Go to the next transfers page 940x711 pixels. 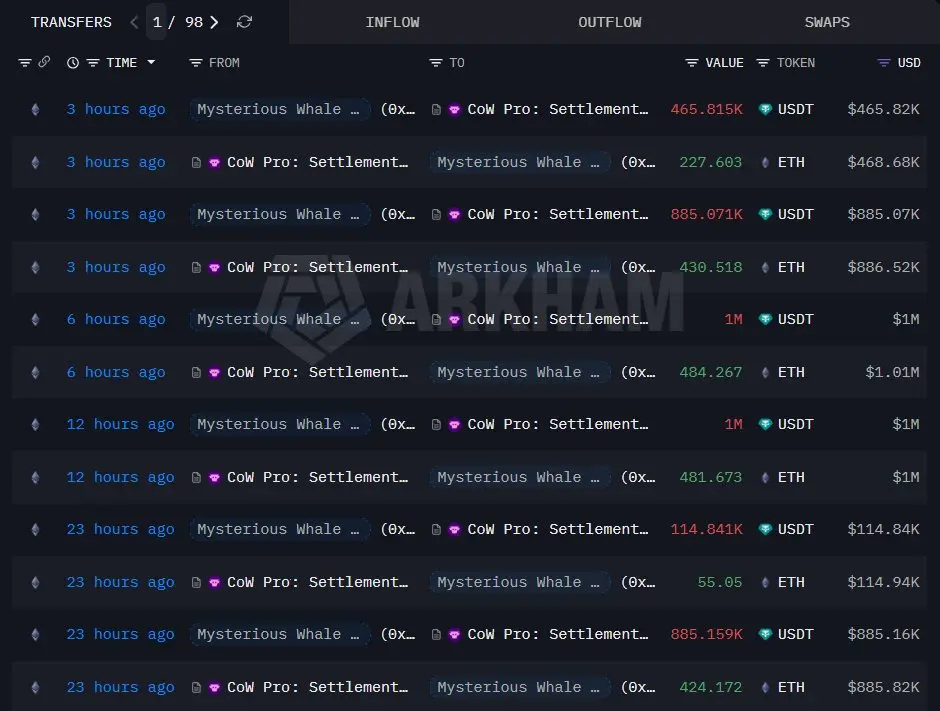coord(214,22)
